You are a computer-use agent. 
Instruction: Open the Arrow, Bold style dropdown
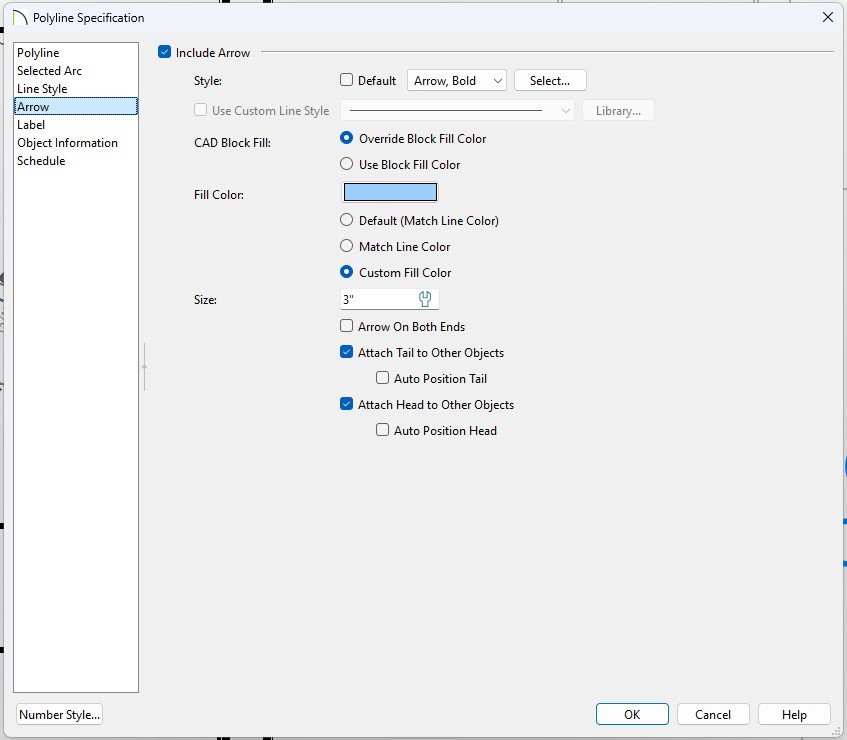[x=457, y=81]
